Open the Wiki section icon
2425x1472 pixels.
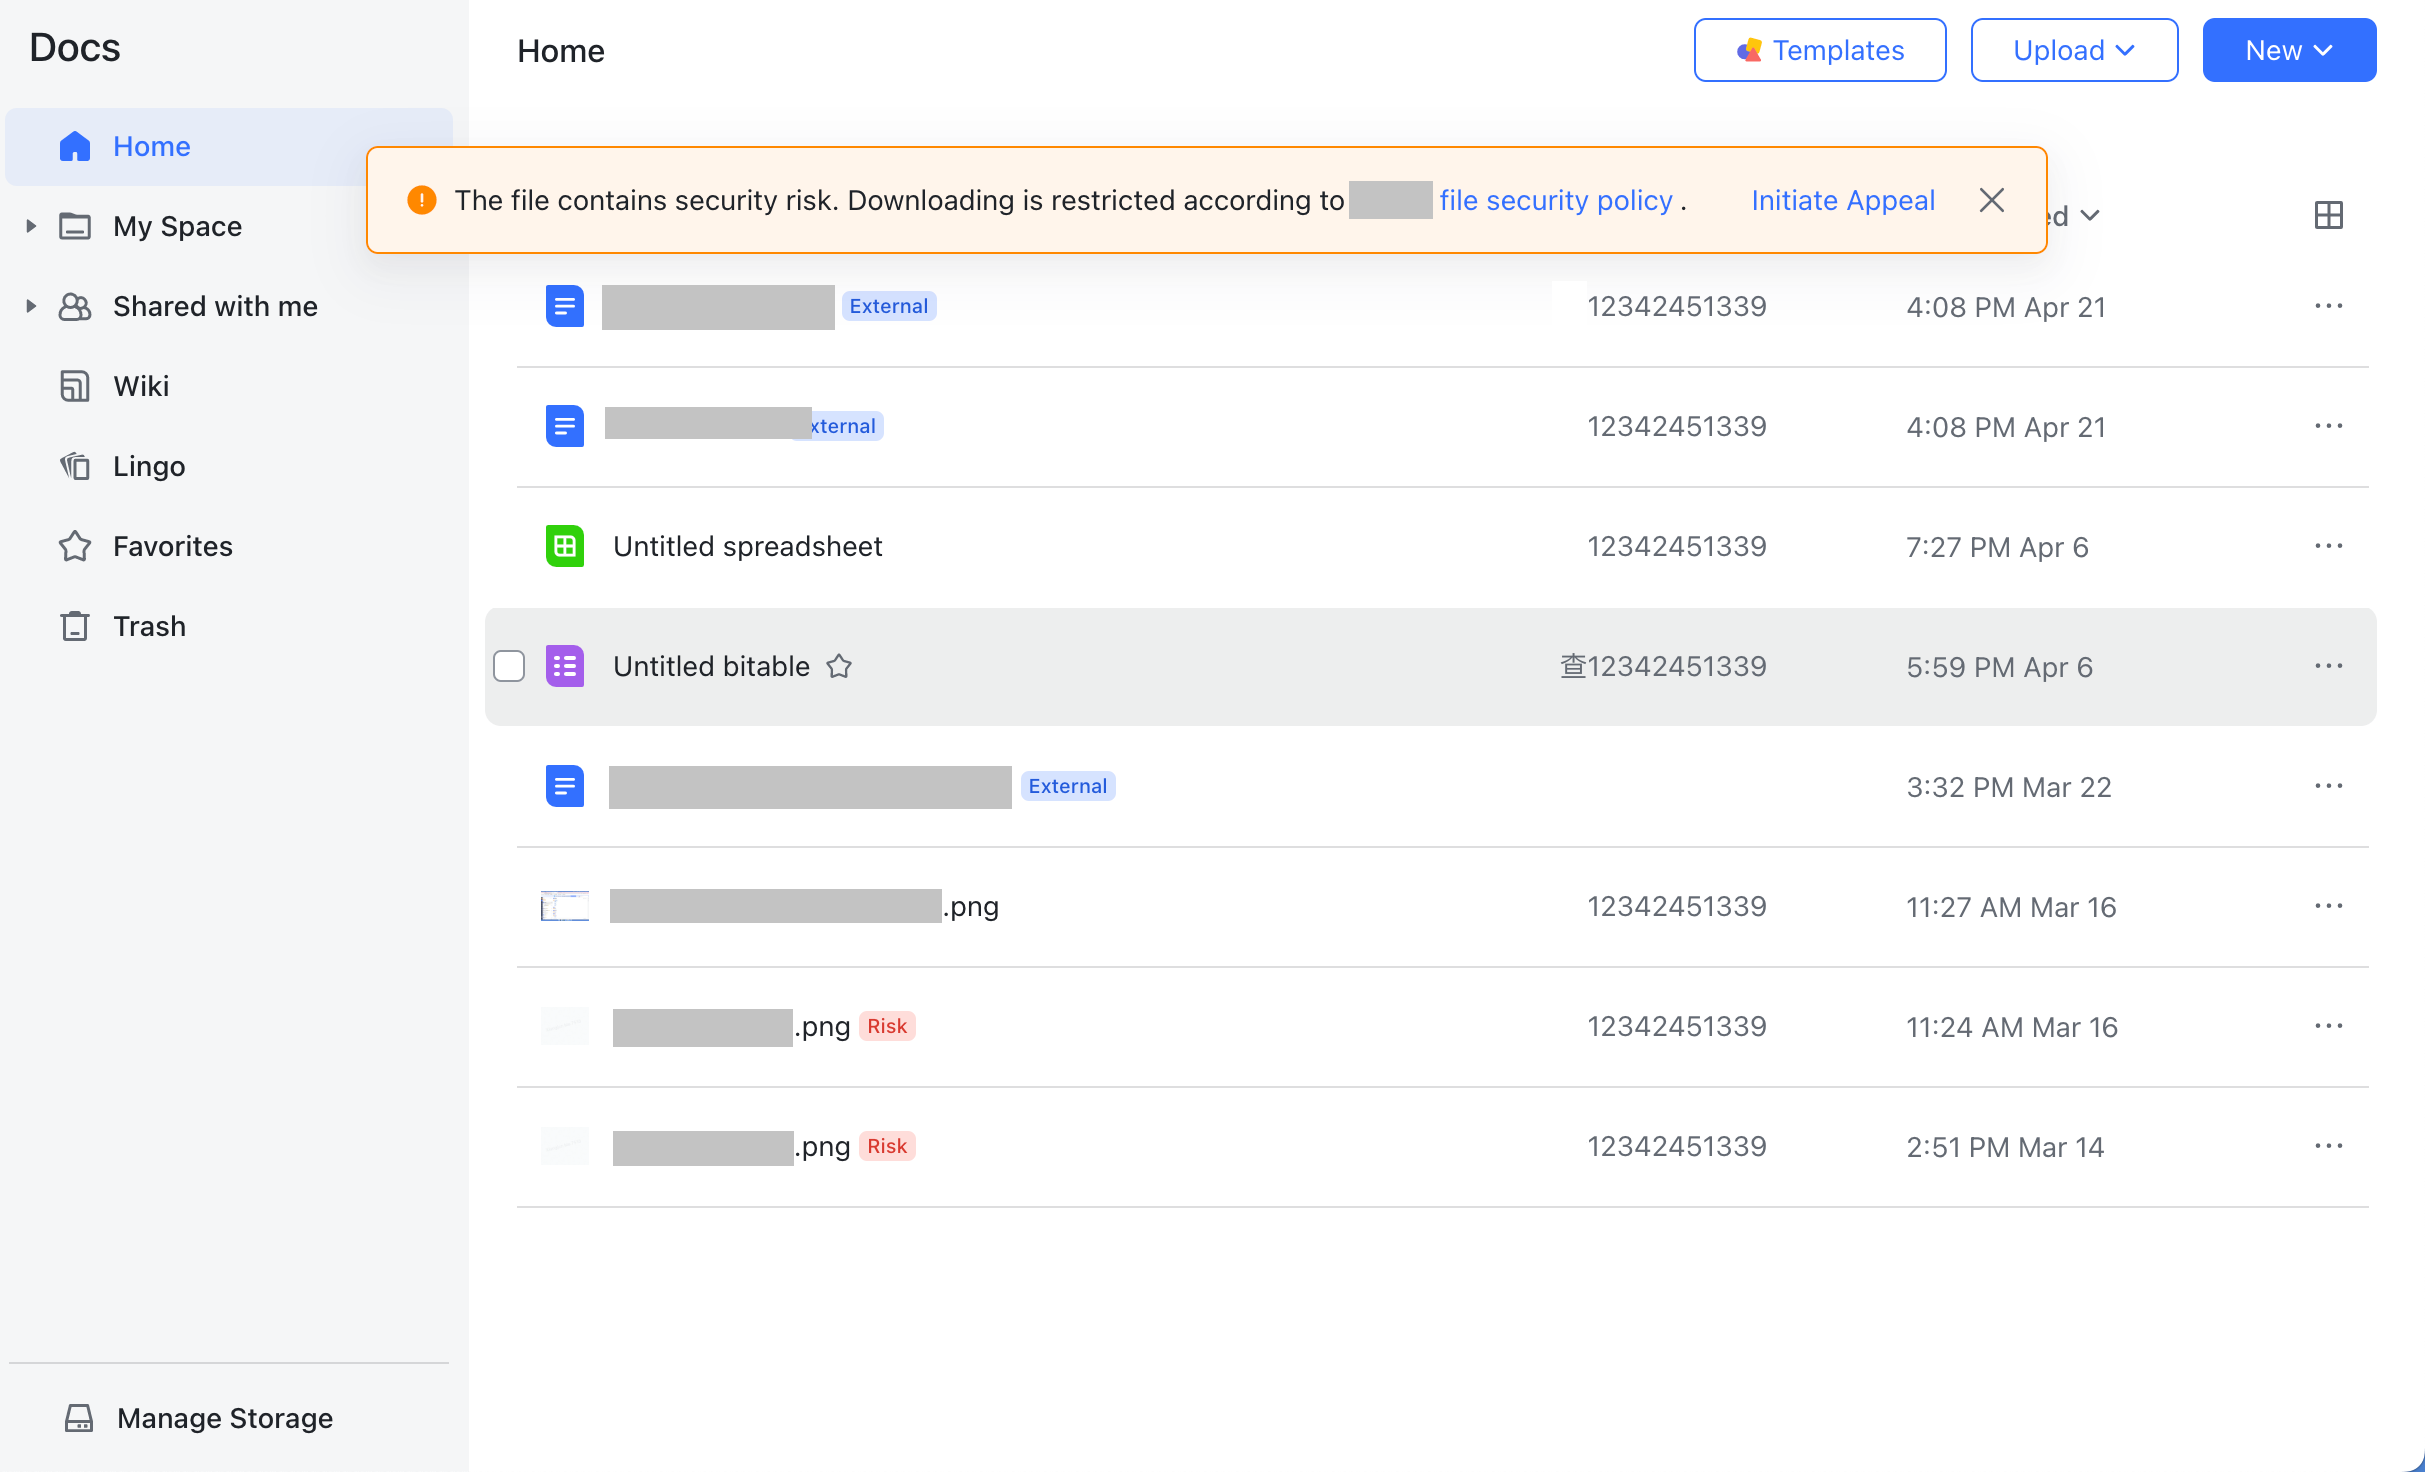pyautogui.click(x=75, y=386)
